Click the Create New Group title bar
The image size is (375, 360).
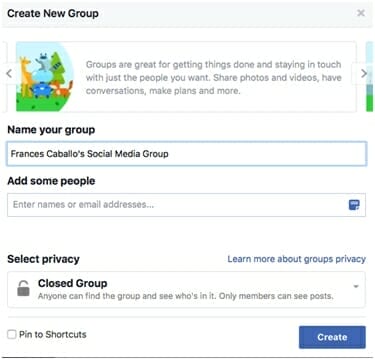[187, 13]
